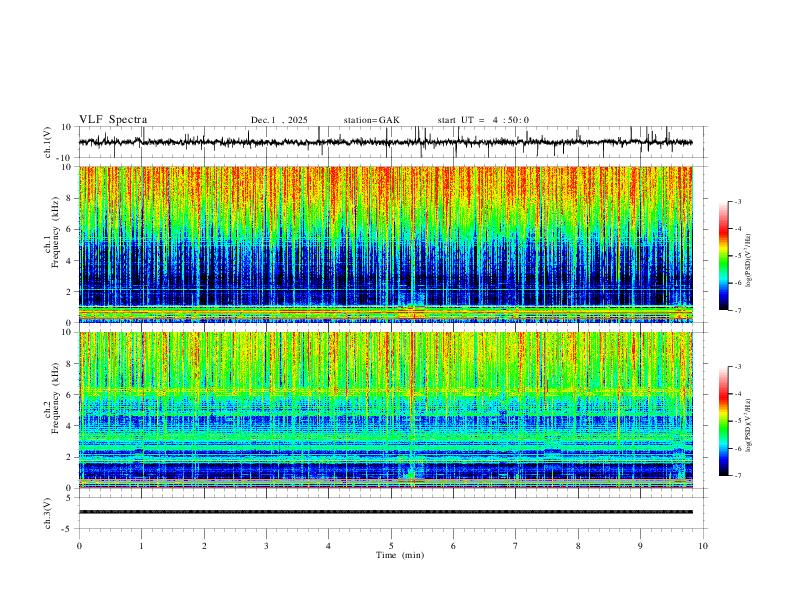The width and height of the screenshot is (792, 612).
Task: Click the time axis tick label "5"
Action: tap(391, 546)
